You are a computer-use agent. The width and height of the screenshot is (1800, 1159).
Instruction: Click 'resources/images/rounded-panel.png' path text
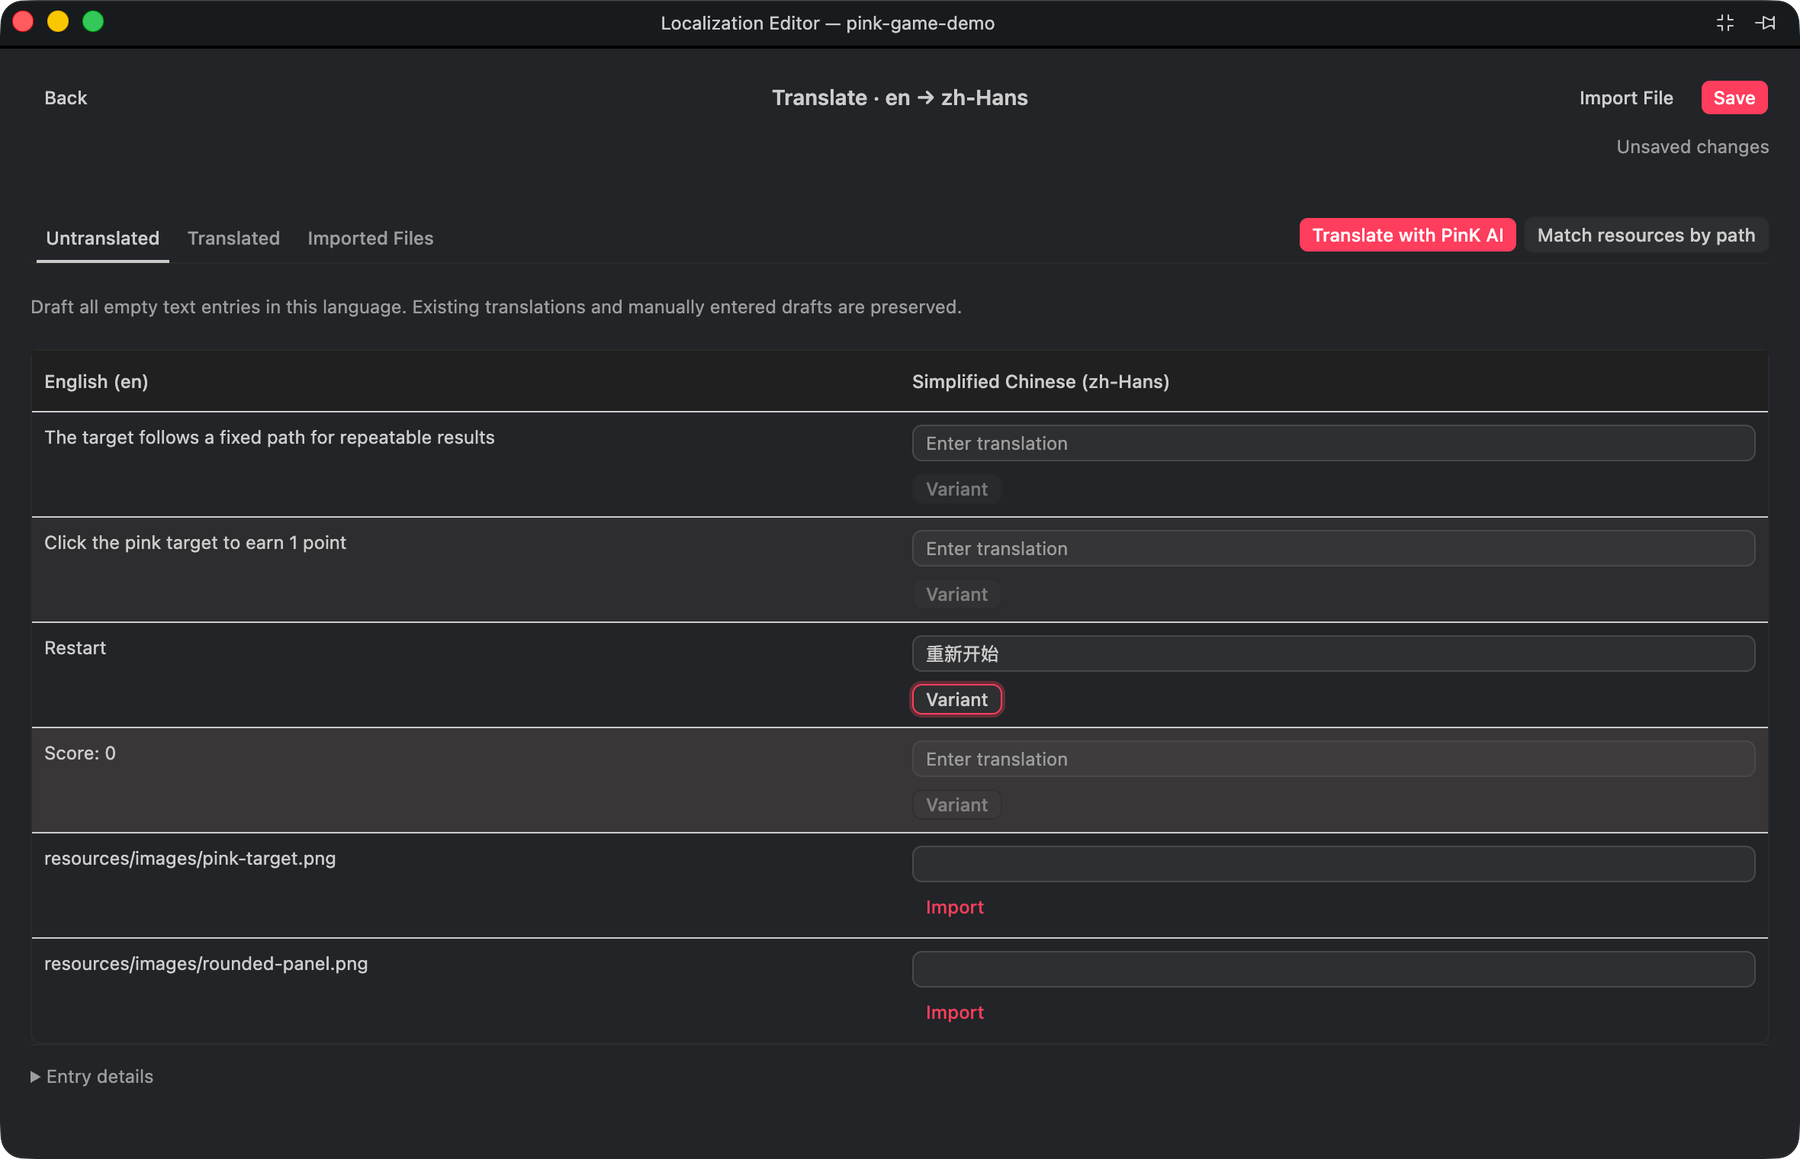(206, 963)
